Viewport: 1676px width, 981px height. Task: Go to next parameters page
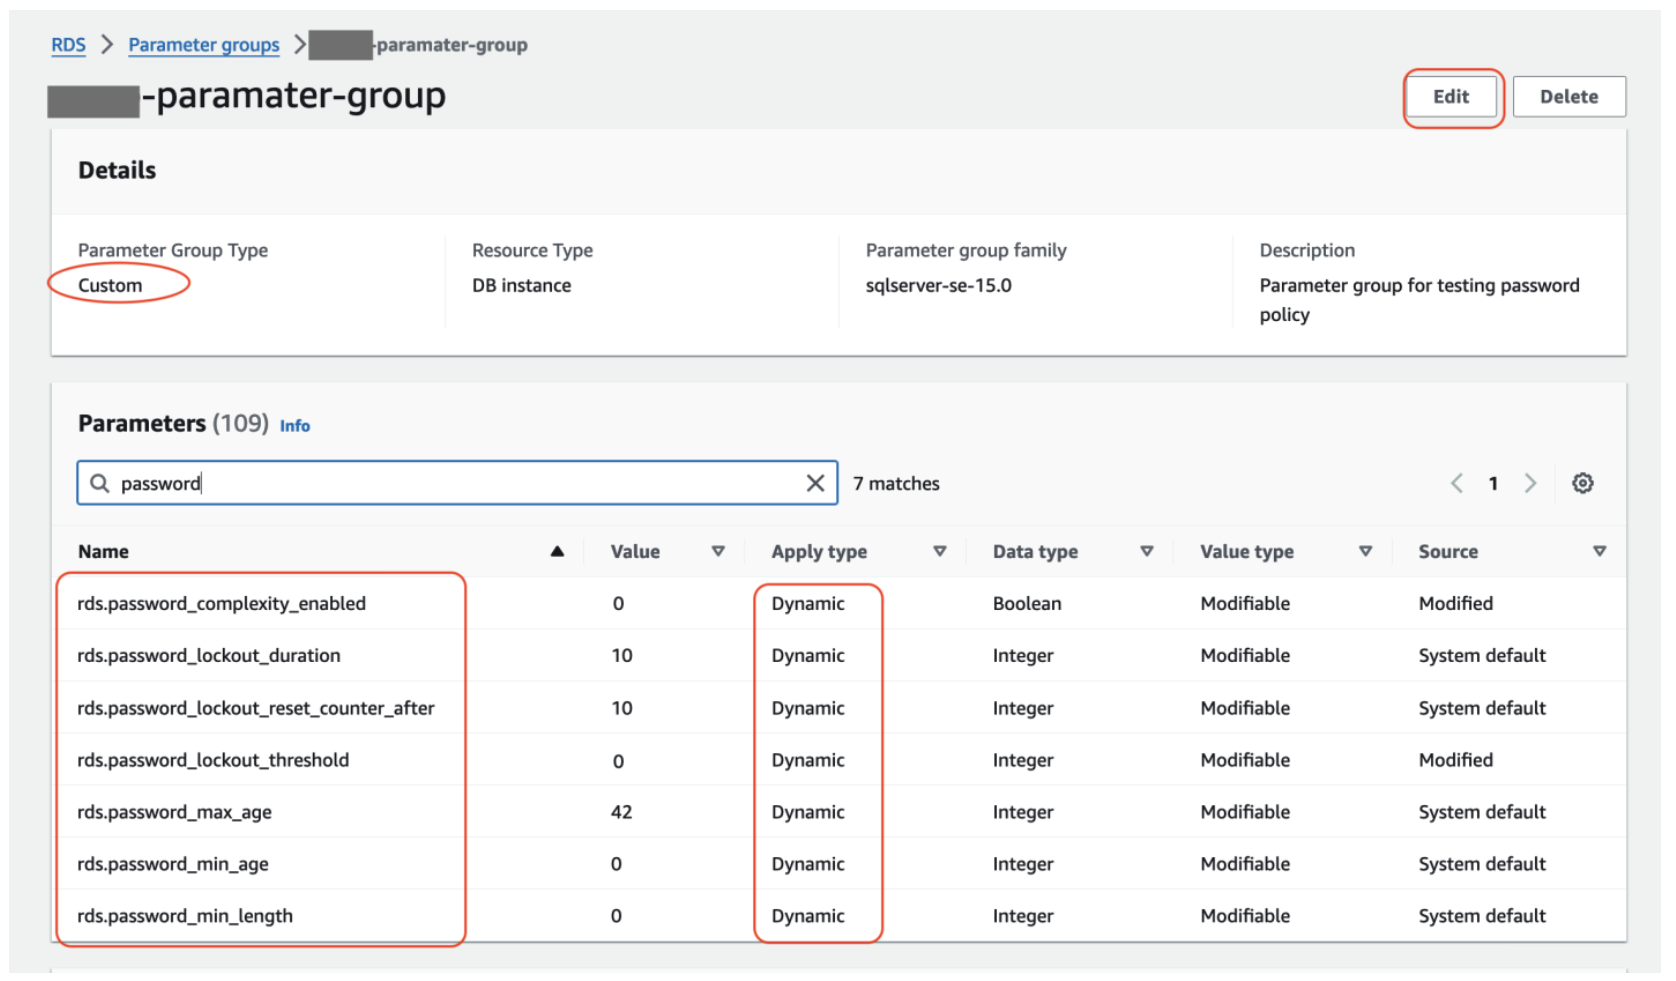click(1530, 483)
